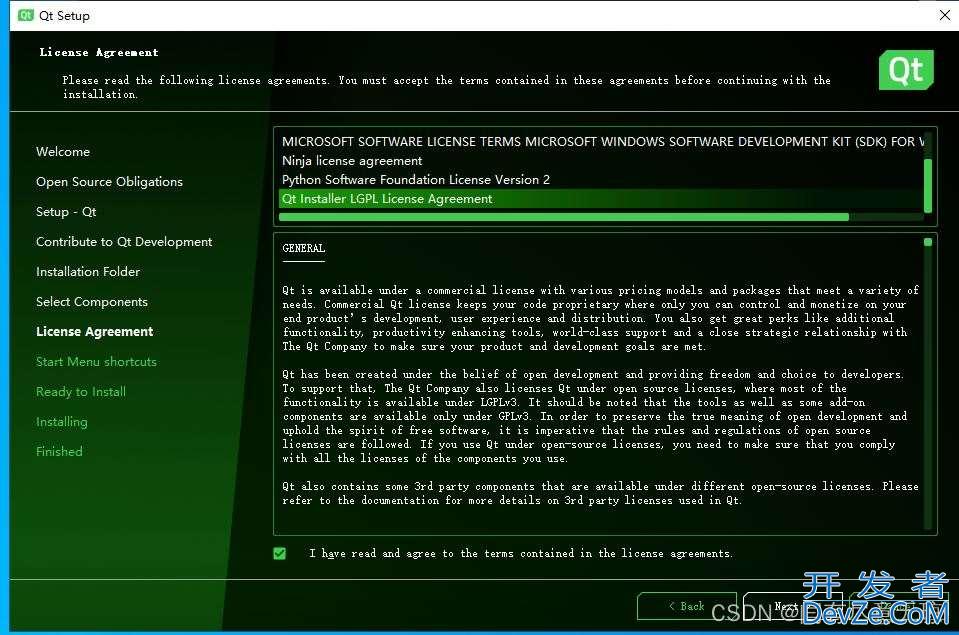The image size is (959, 635).
Task: Click the Installation Folder sidebar step
Action: [x=88, y=272]
